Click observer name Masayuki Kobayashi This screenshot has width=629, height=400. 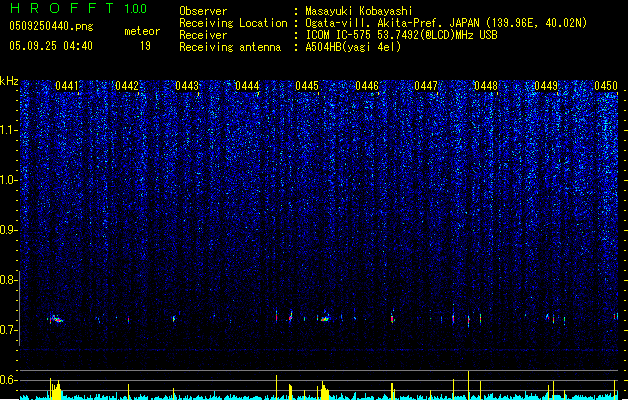359,11
